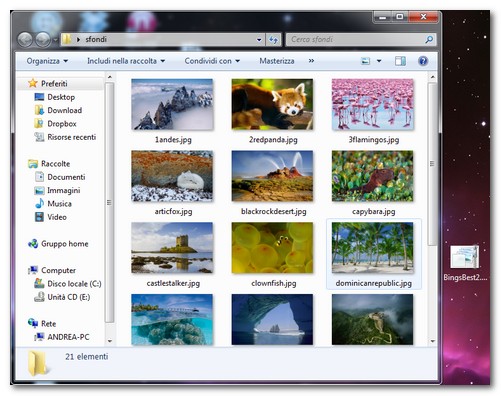Open Musica library

59,204
